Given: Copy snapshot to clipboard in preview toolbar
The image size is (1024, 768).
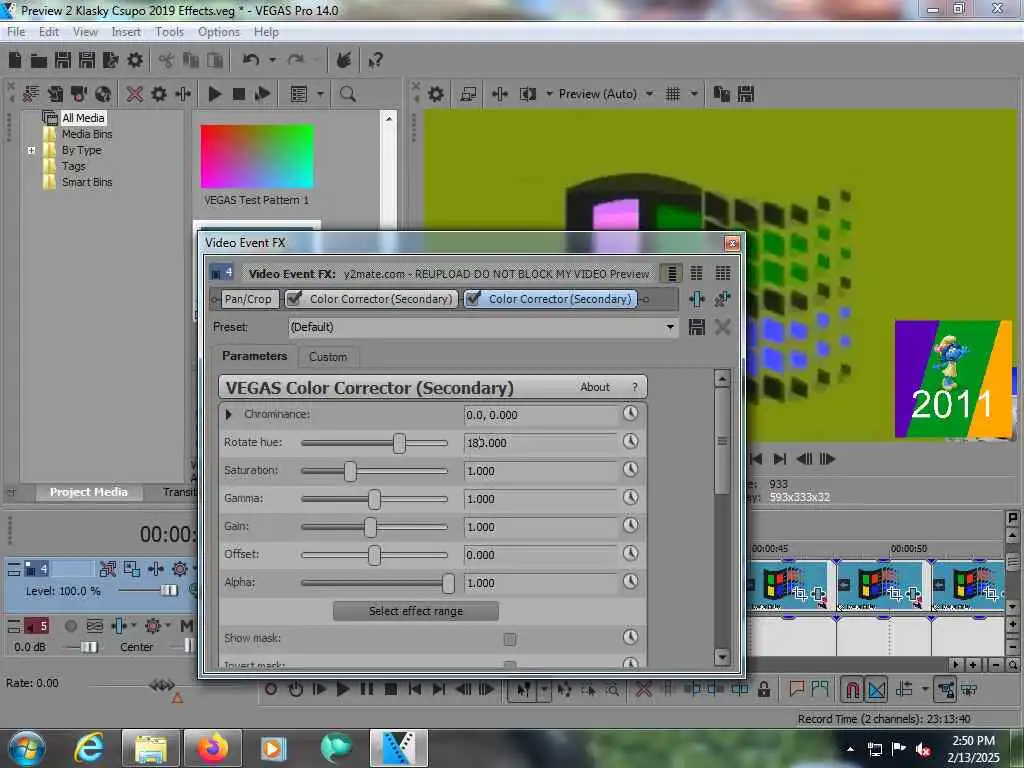Looking at the screenshot, I should (x=721, y=94).
